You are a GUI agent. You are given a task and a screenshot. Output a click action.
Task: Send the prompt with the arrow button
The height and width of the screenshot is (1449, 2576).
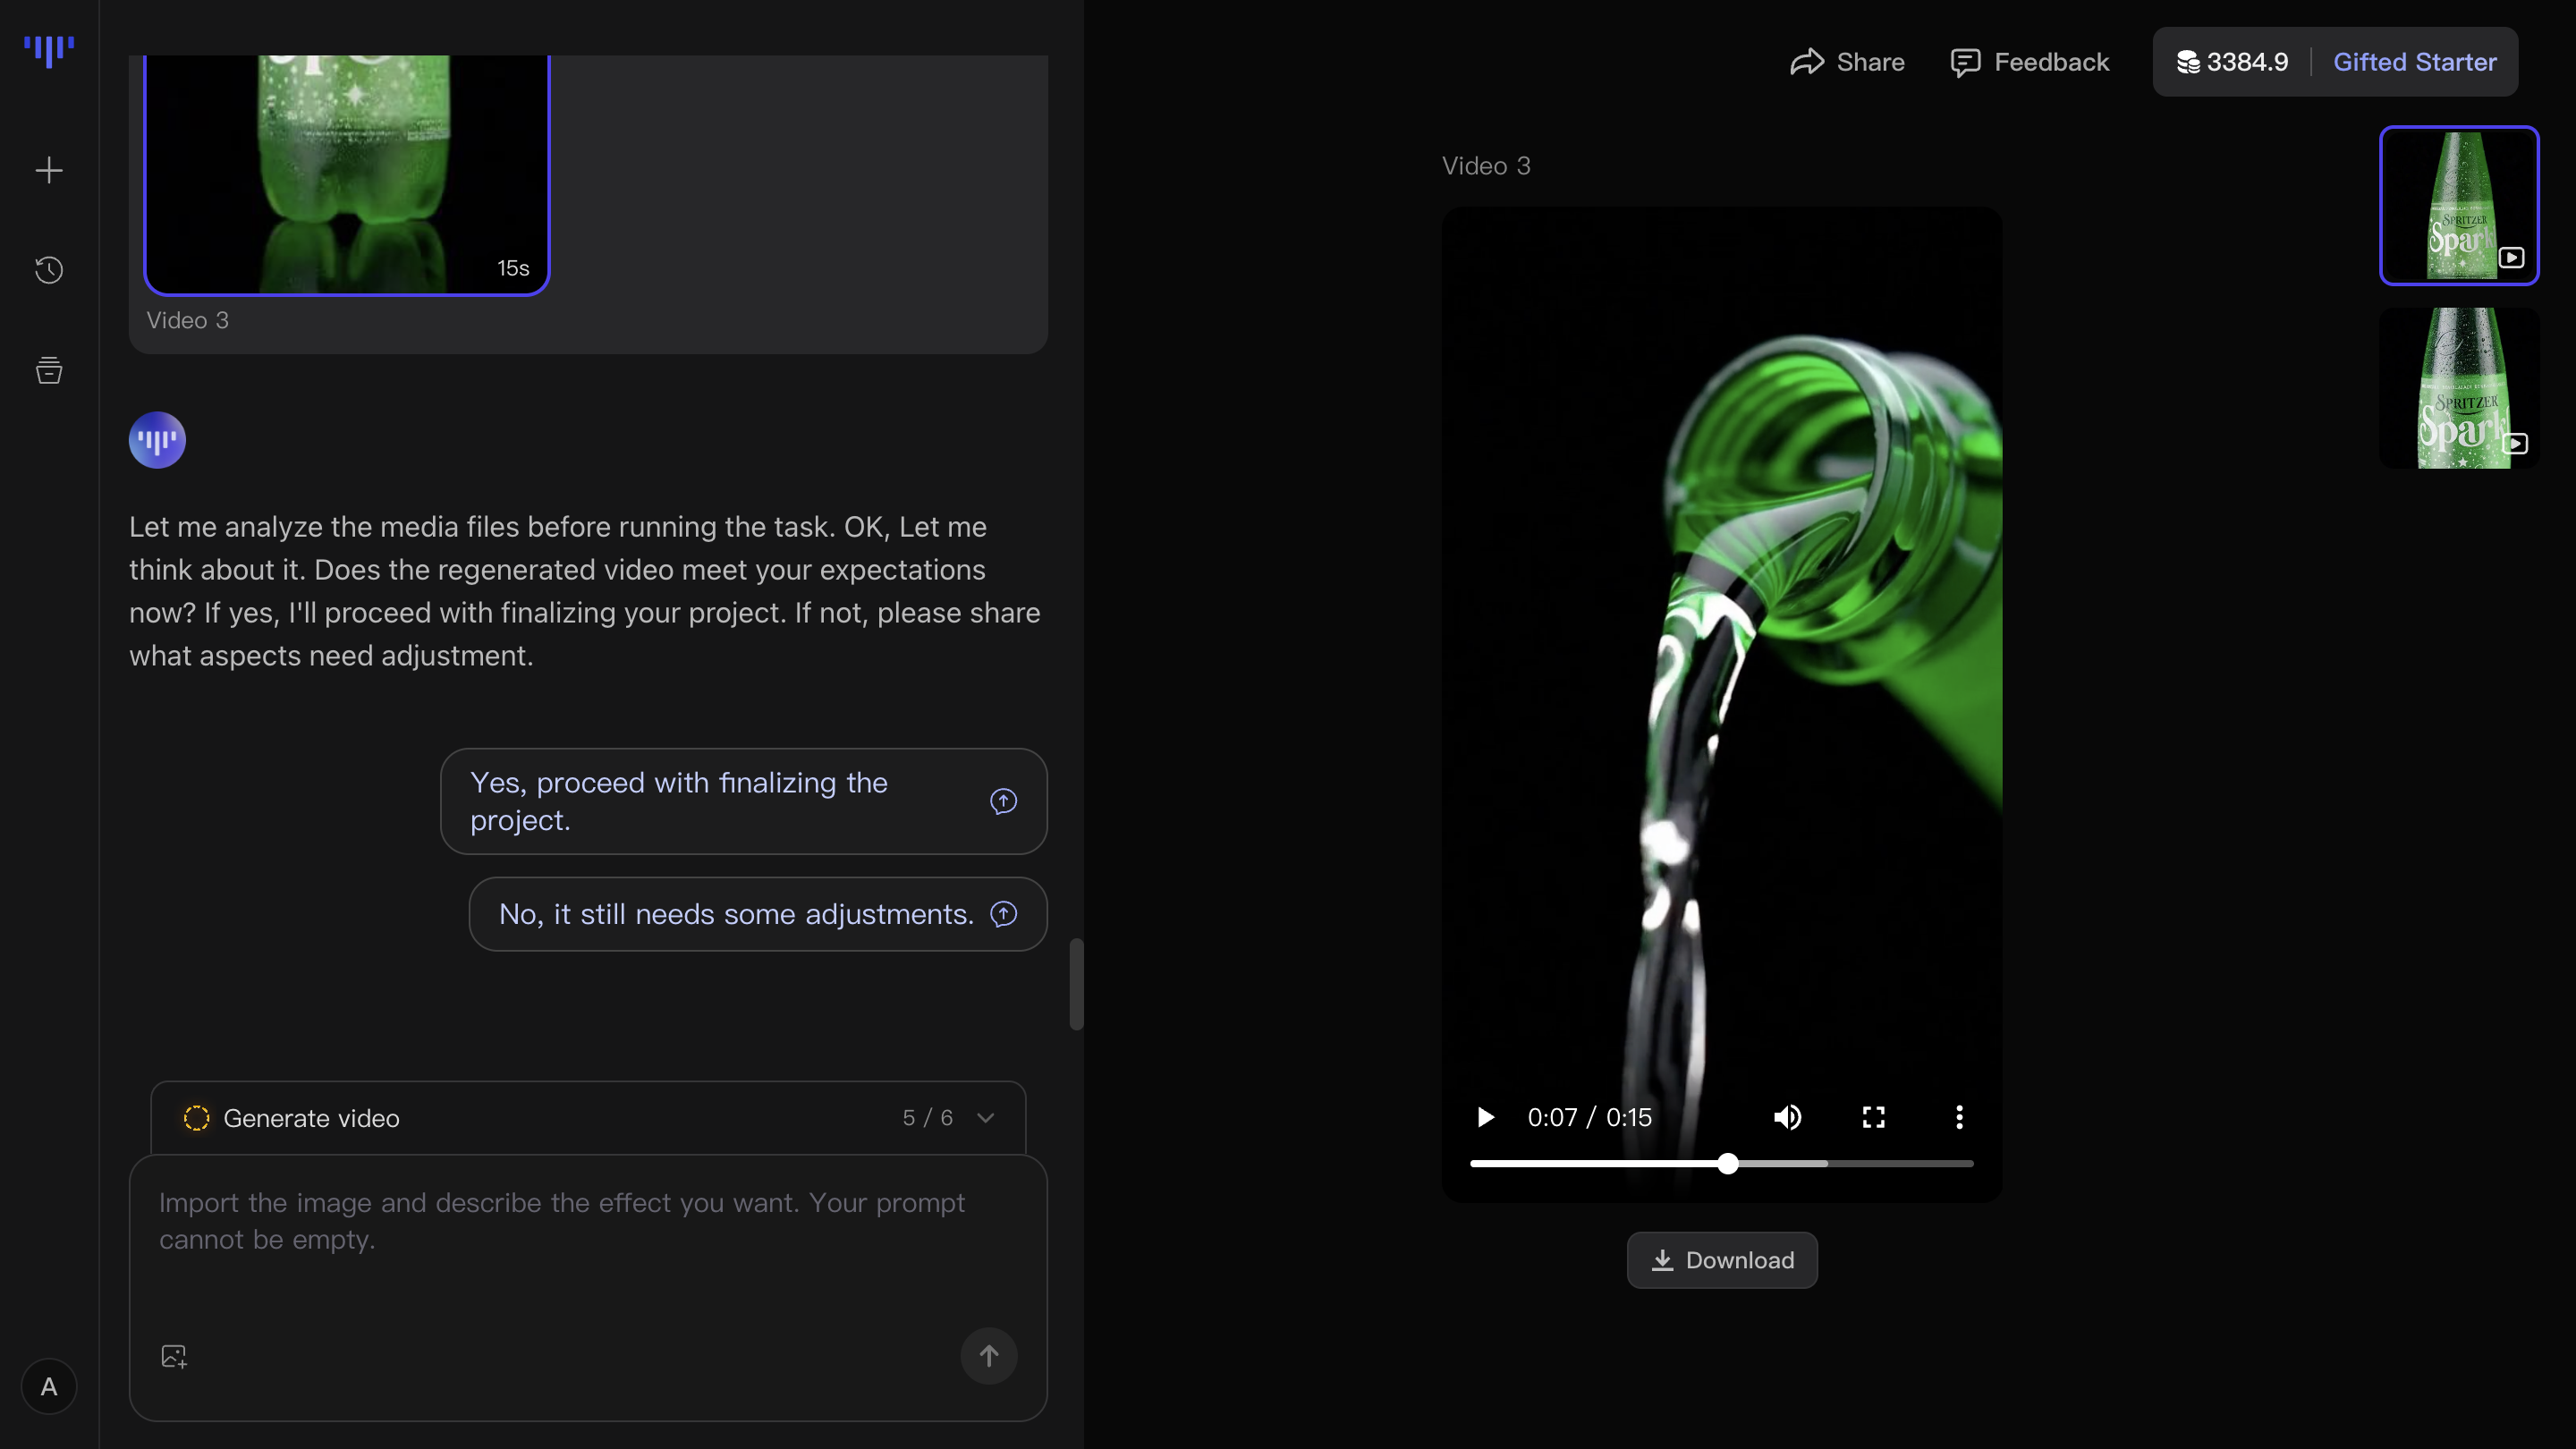click(x=988, y=1356)
